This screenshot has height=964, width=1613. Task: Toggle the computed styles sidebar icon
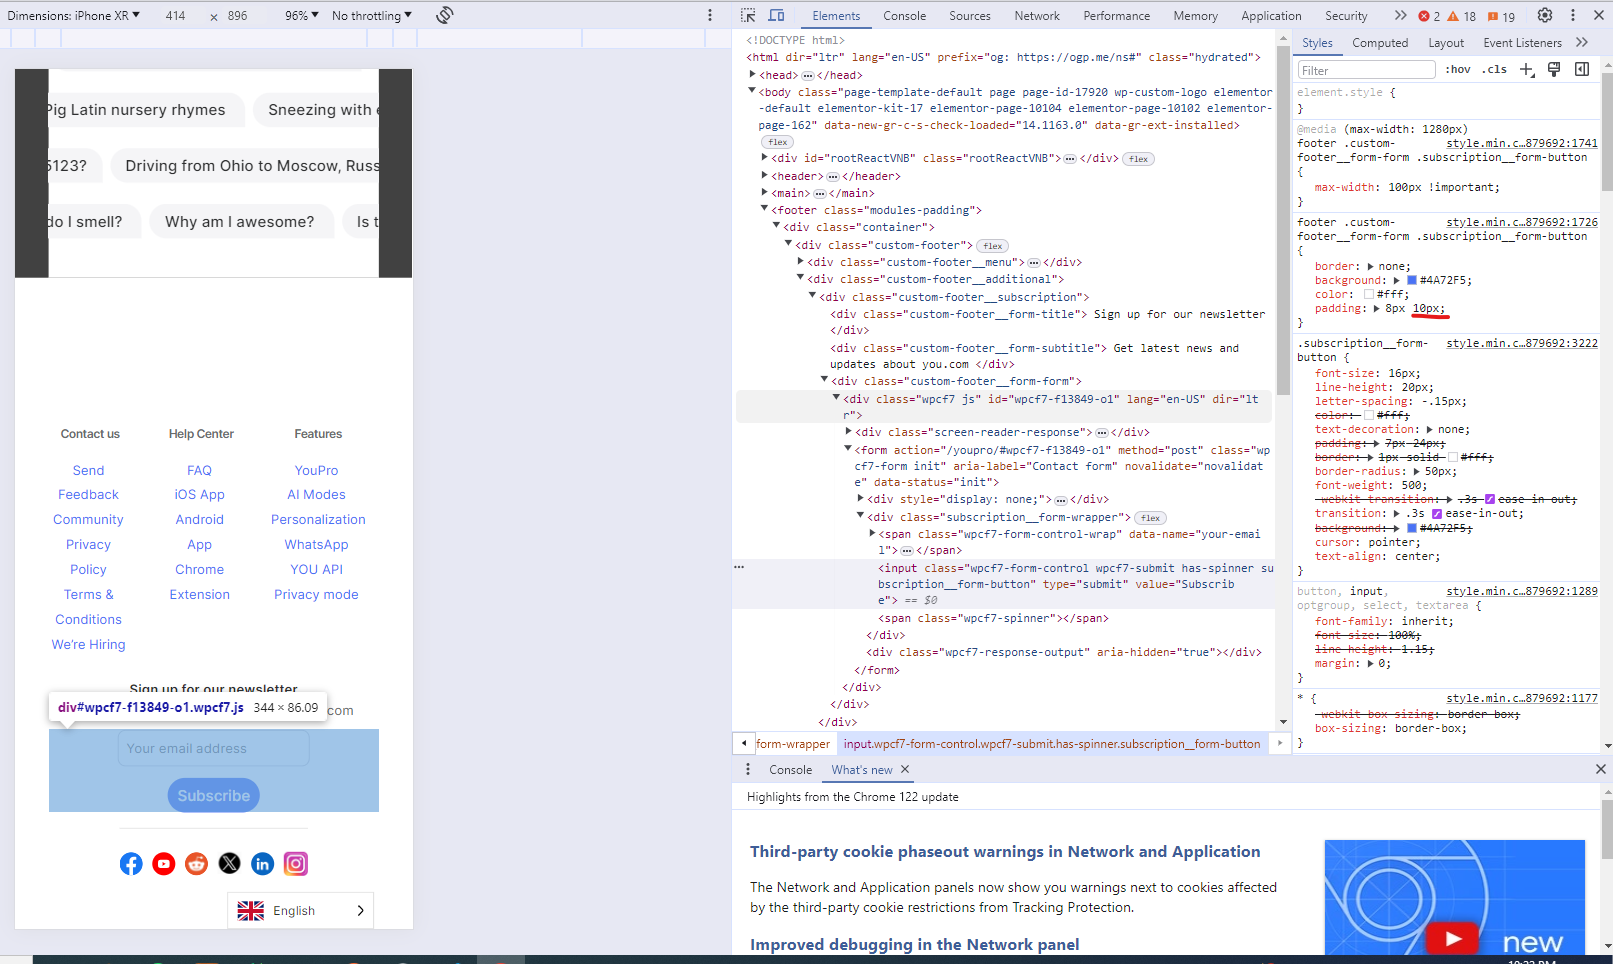tap(1582, 69)
